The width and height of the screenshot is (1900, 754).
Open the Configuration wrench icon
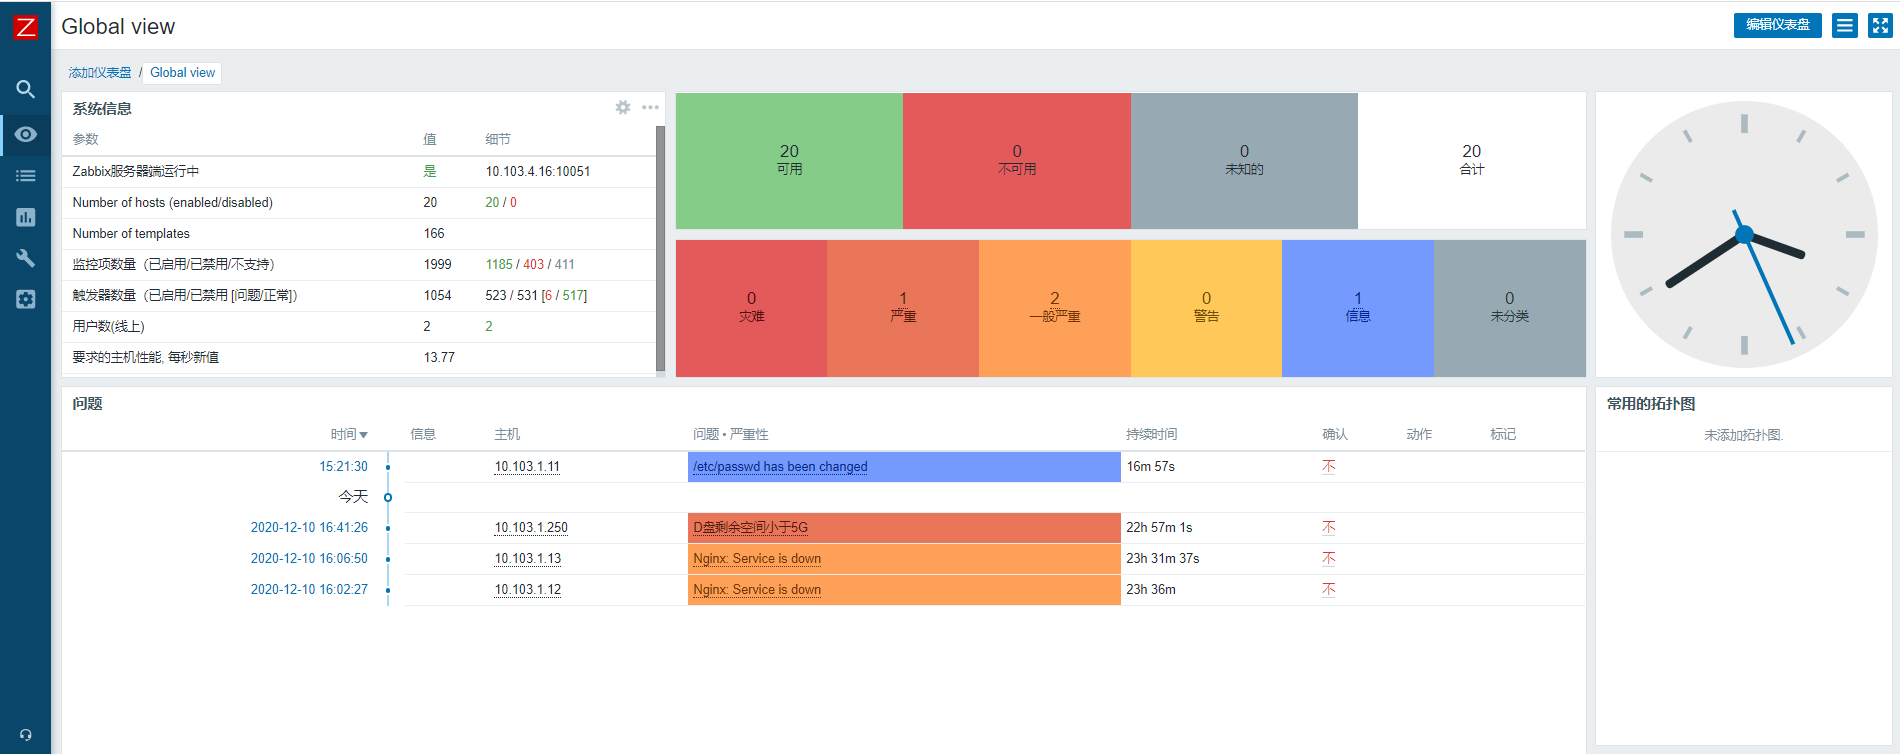coord(26,258)
